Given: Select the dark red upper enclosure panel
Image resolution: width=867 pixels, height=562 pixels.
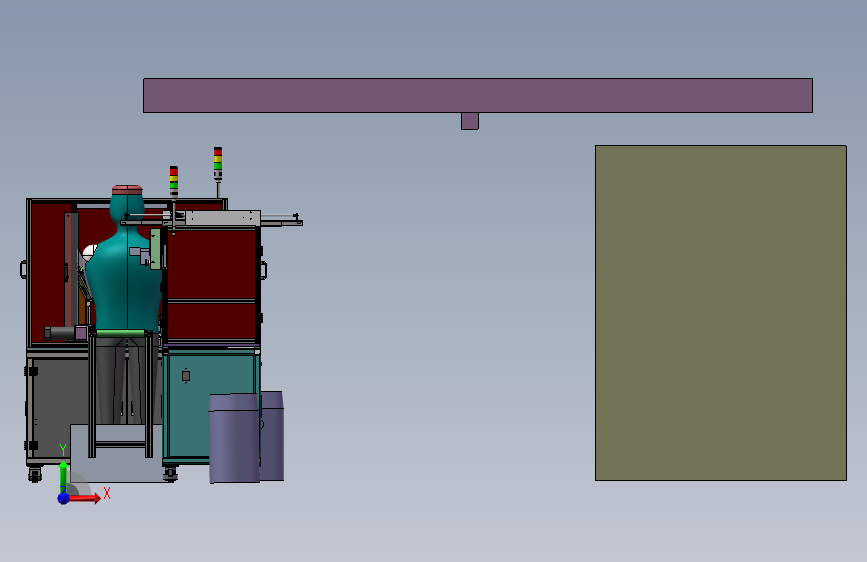Looking at the screenshot, I should [211, 264].
